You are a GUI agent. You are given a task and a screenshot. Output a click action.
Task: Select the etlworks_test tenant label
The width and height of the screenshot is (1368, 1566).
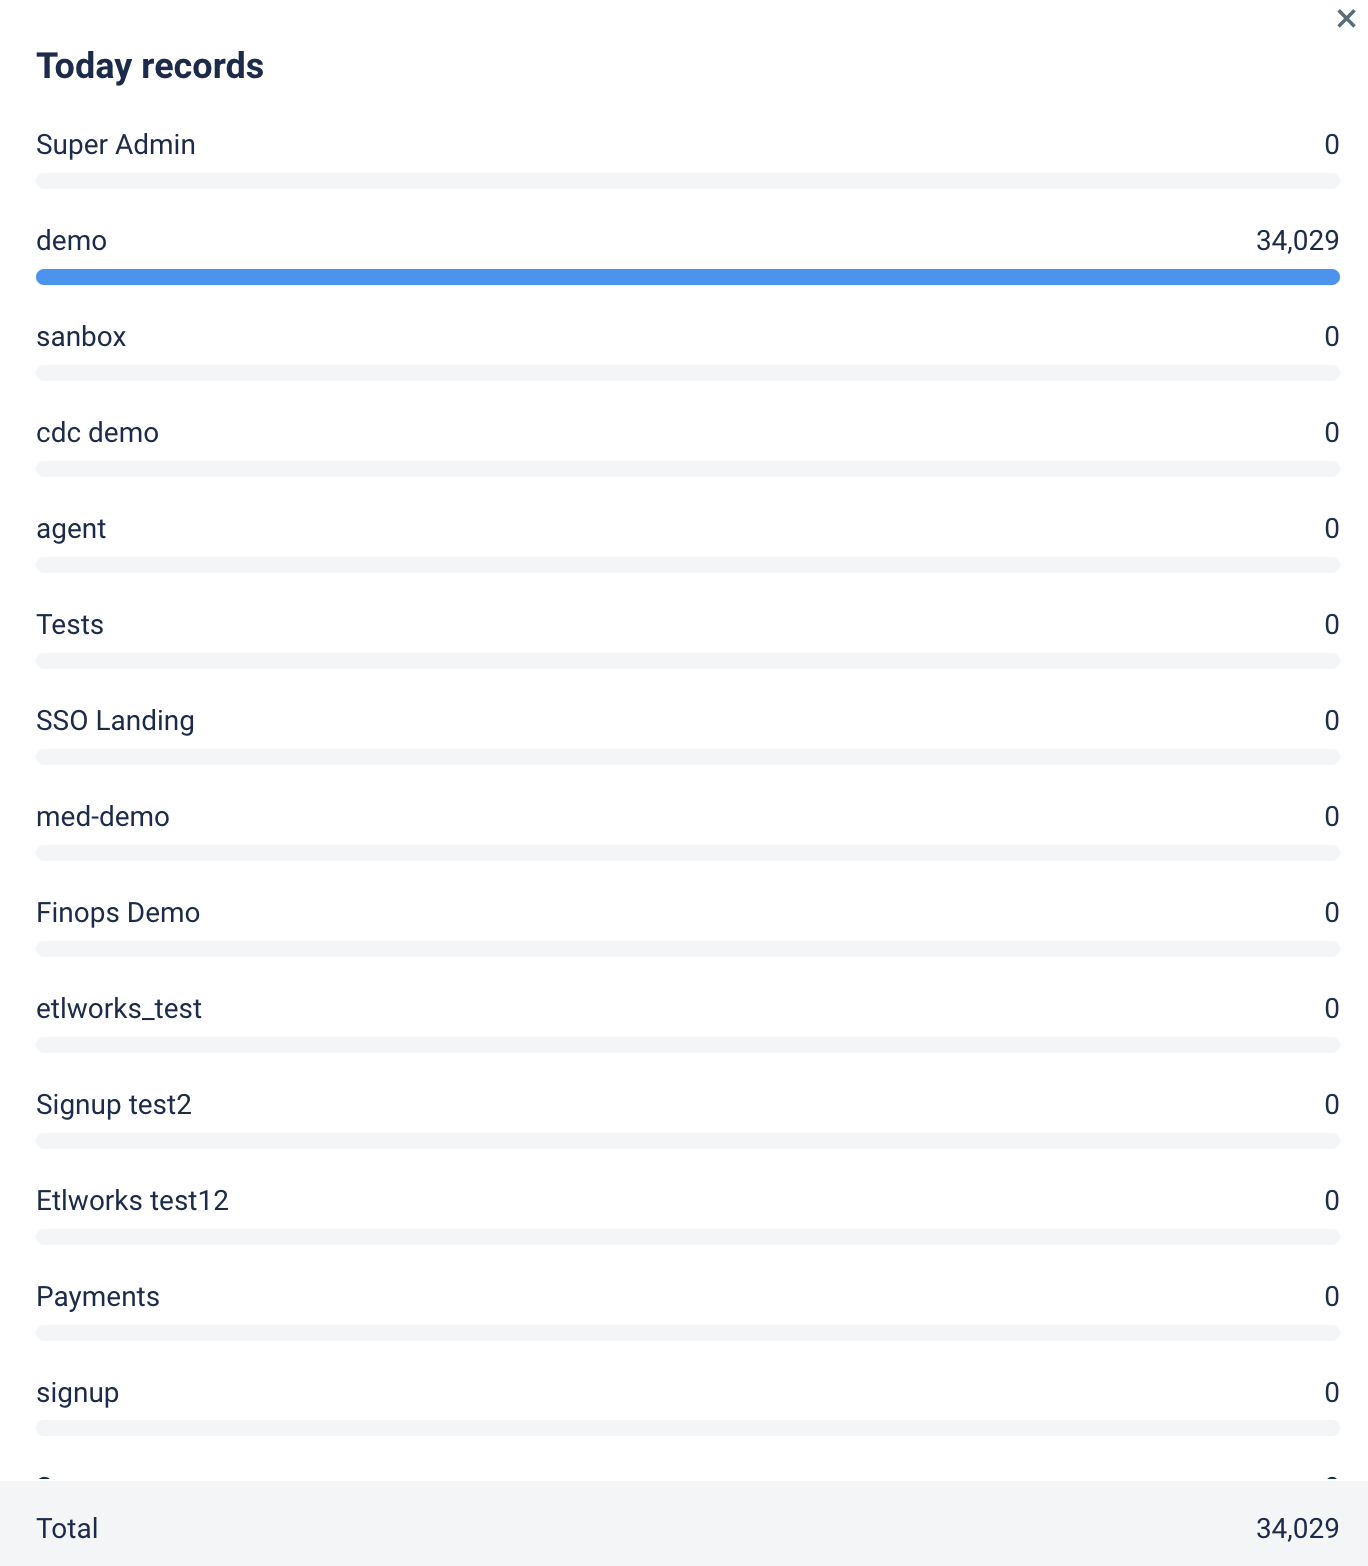point(119,1009)
